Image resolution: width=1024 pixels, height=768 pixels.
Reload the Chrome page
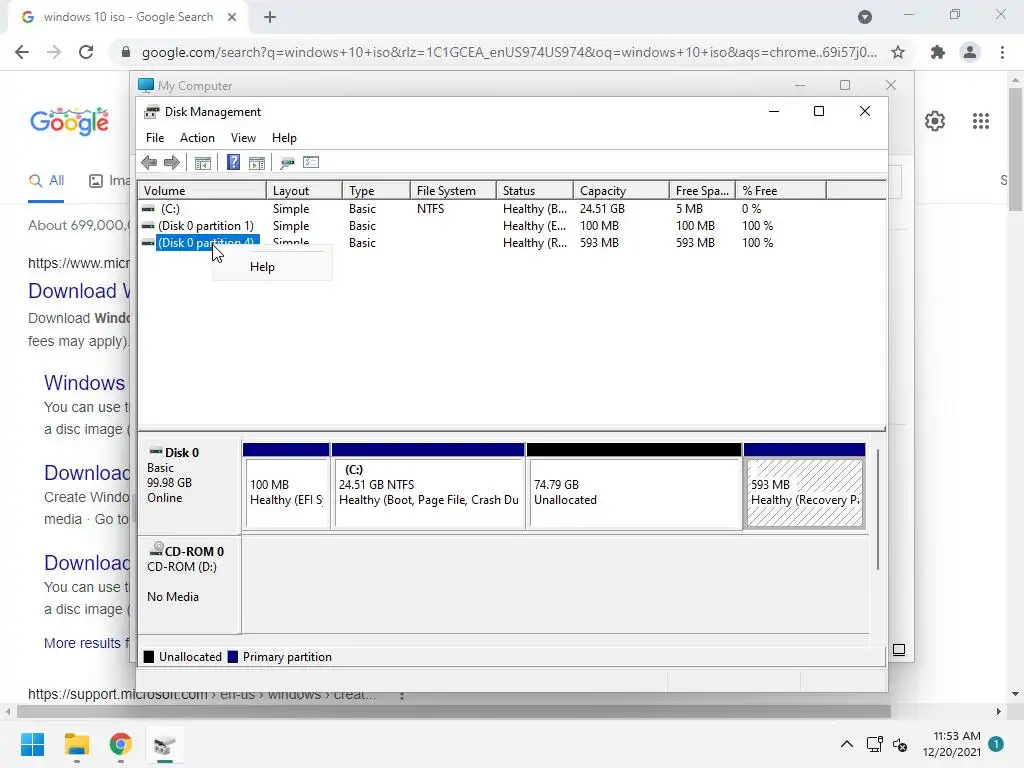[x=86, y=52]
